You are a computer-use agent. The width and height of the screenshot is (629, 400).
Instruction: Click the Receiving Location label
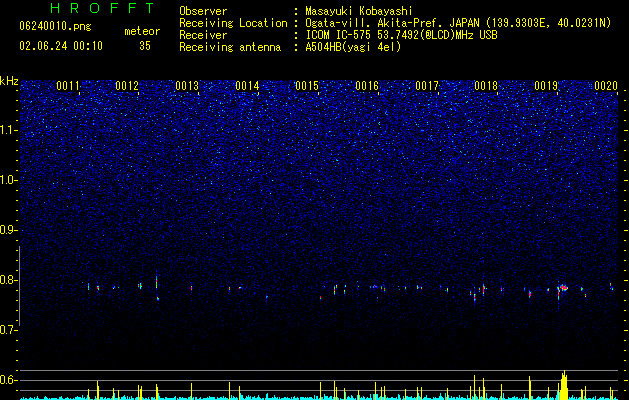[233, 23]
